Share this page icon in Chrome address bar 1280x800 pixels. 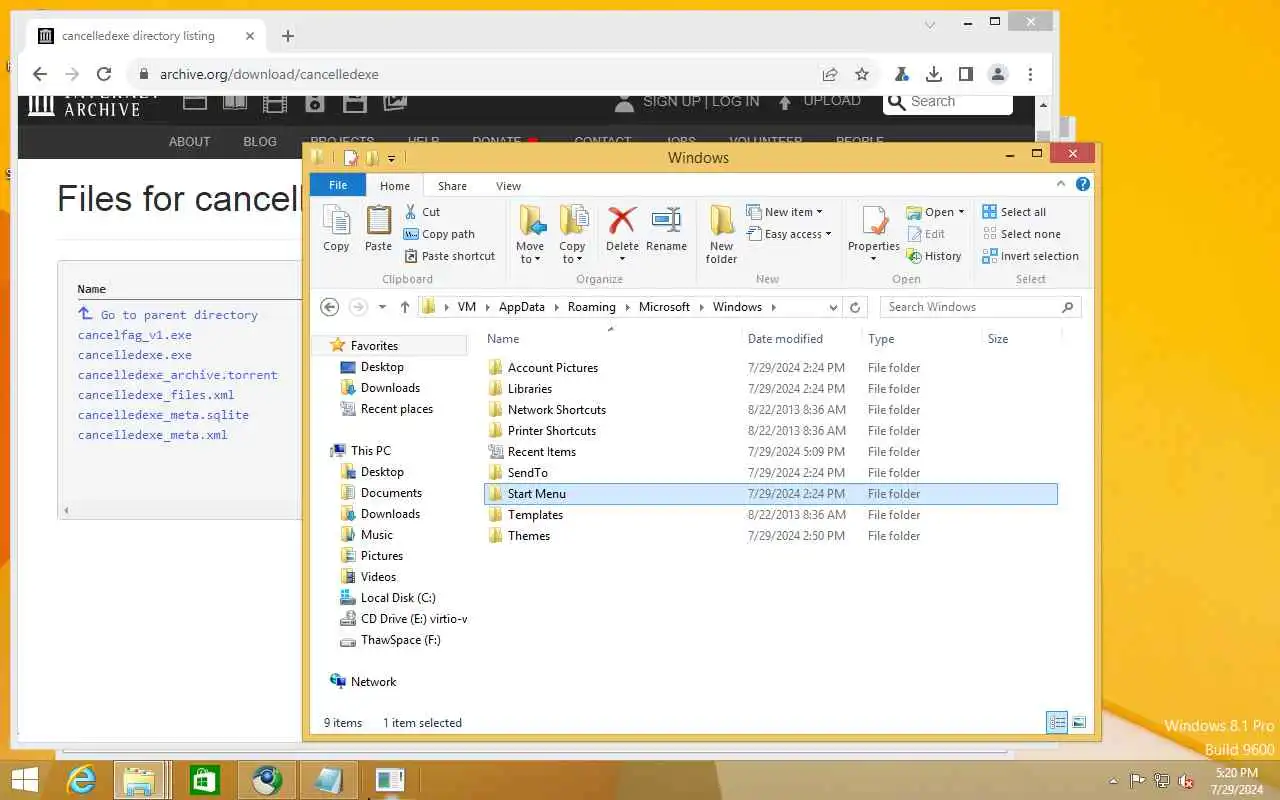830,74
